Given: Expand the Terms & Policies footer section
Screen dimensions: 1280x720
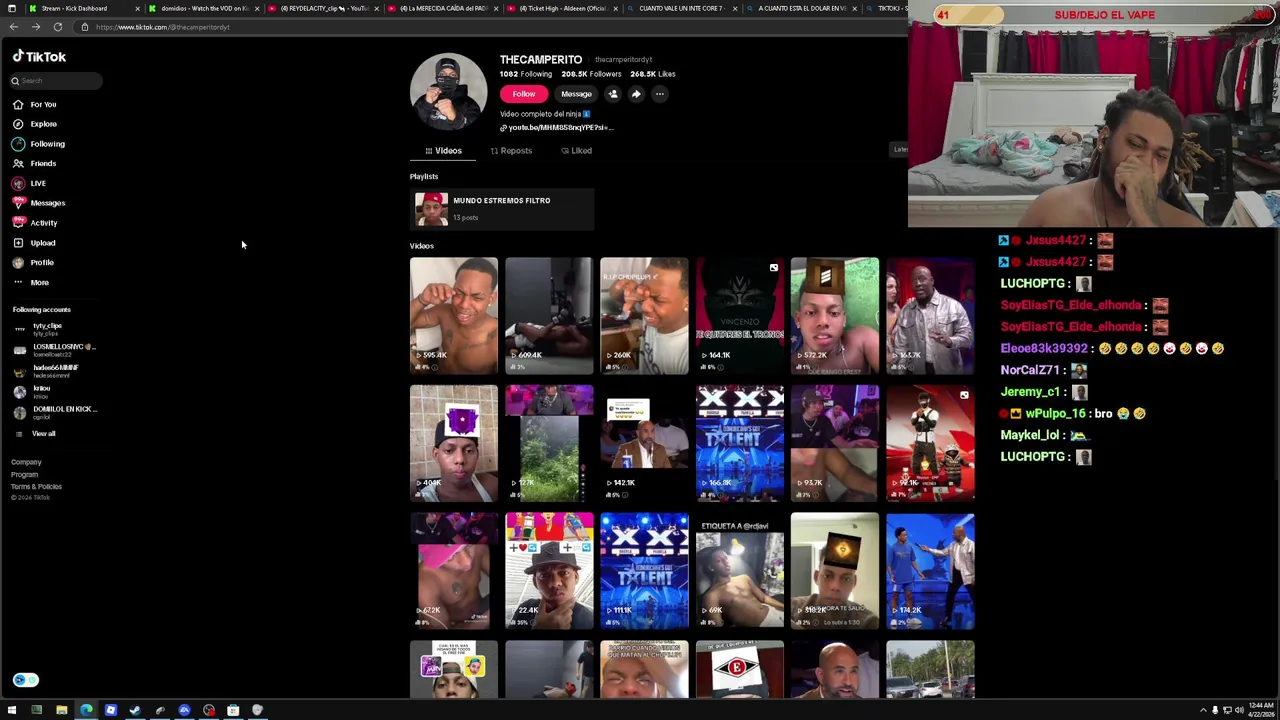Looking at the screenshot, I should click(x=36, y=486).
